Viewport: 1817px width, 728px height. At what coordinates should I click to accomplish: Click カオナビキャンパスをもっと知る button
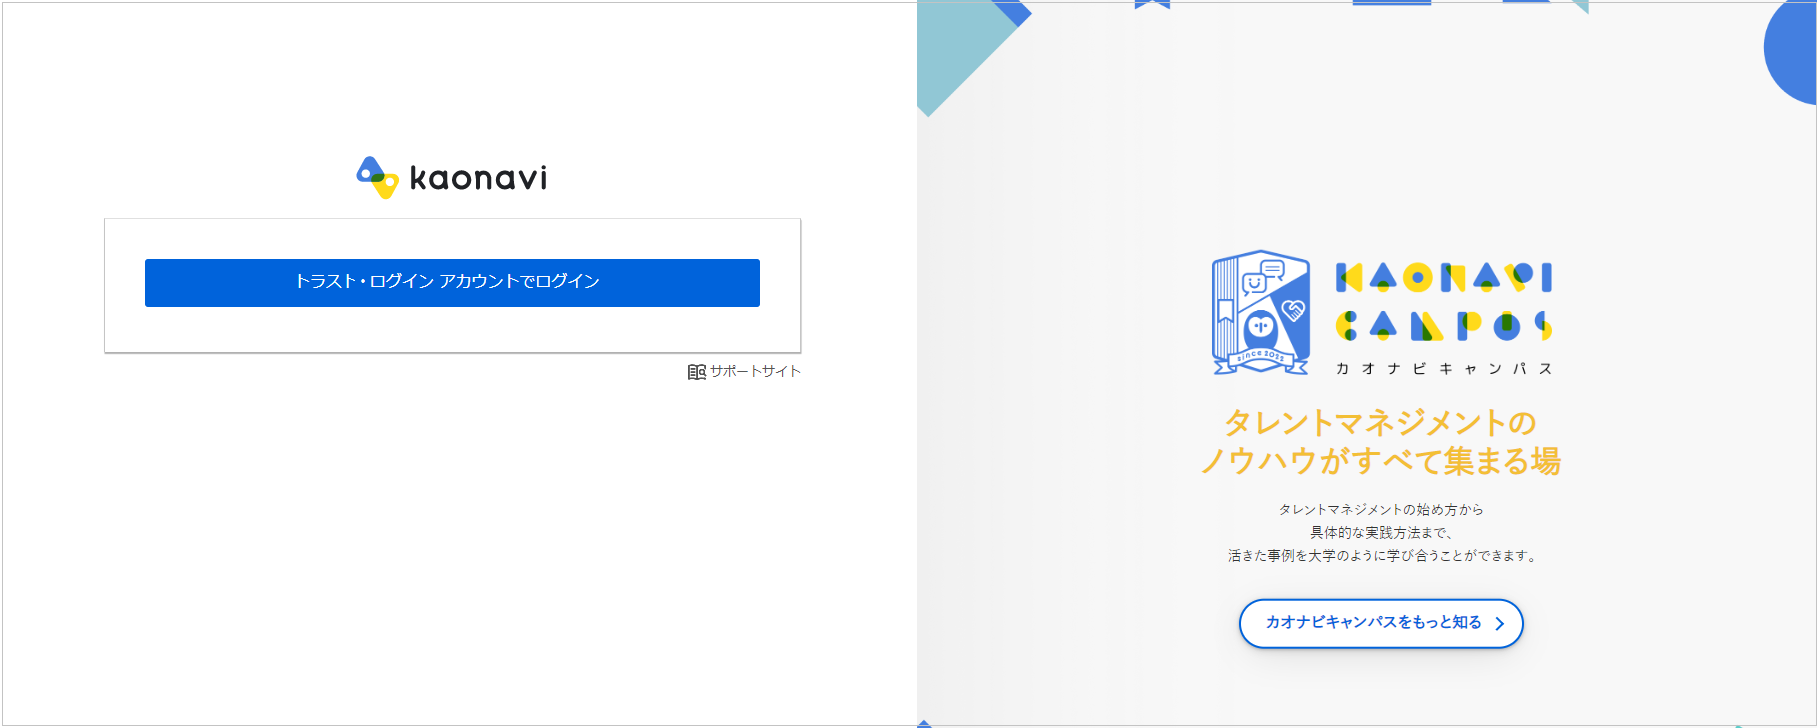click(1381, 623)
